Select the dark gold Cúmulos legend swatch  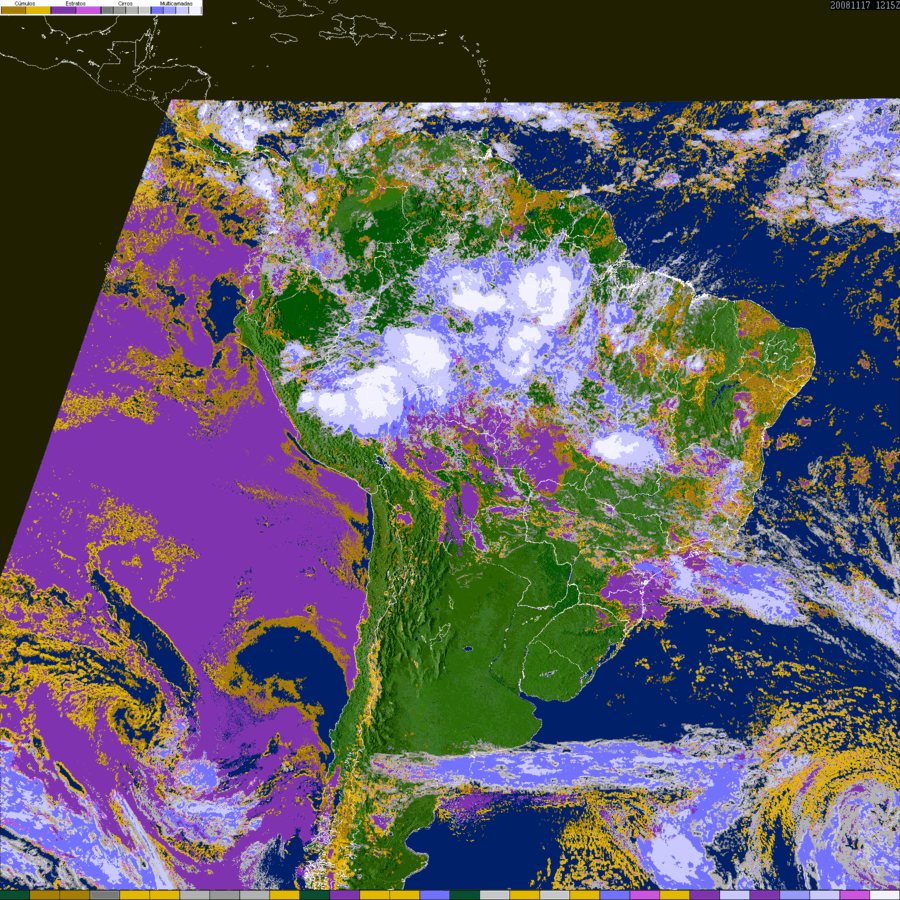13,10
